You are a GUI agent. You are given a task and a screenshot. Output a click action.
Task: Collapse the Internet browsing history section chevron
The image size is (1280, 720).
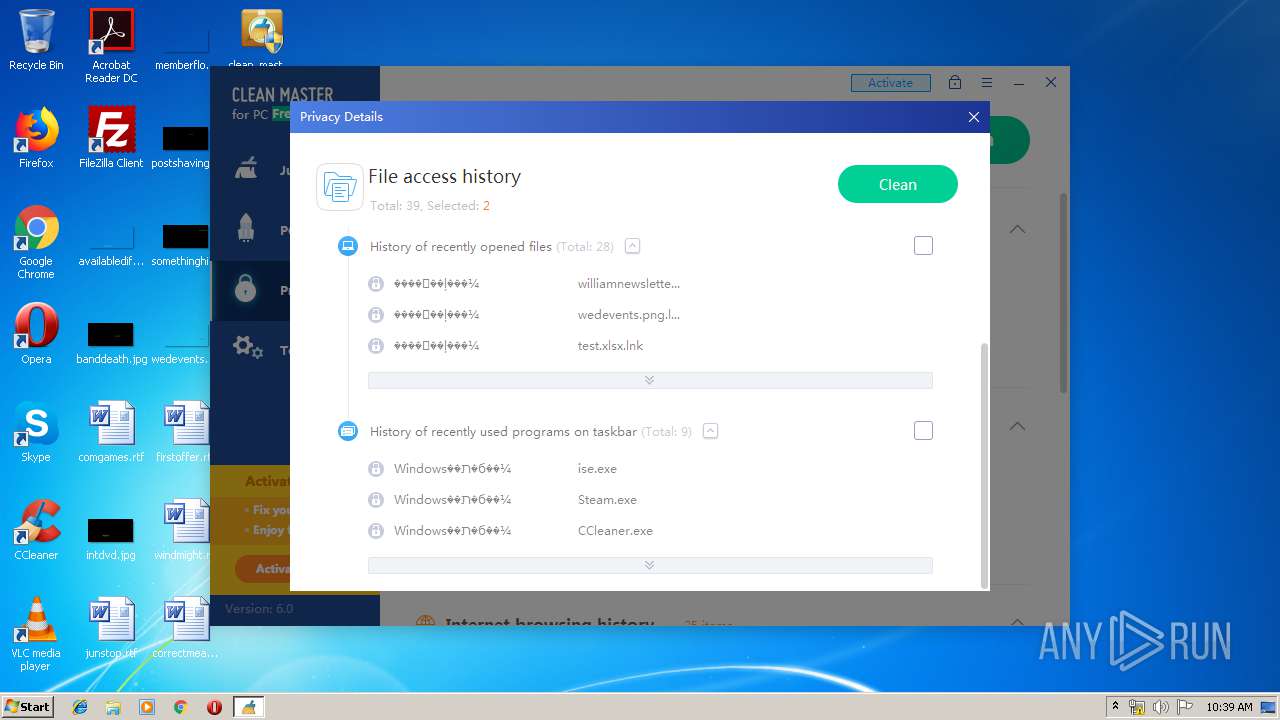tap(1017, 621)
